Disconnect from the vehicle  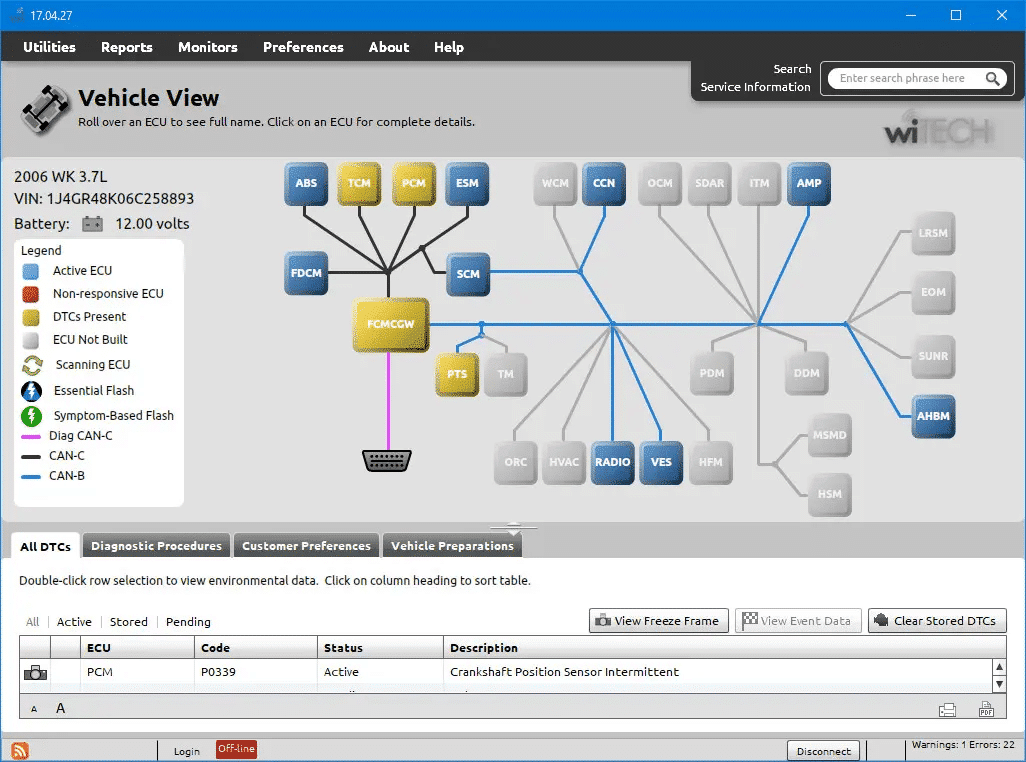pyautogui.click(x=823, y=750)
